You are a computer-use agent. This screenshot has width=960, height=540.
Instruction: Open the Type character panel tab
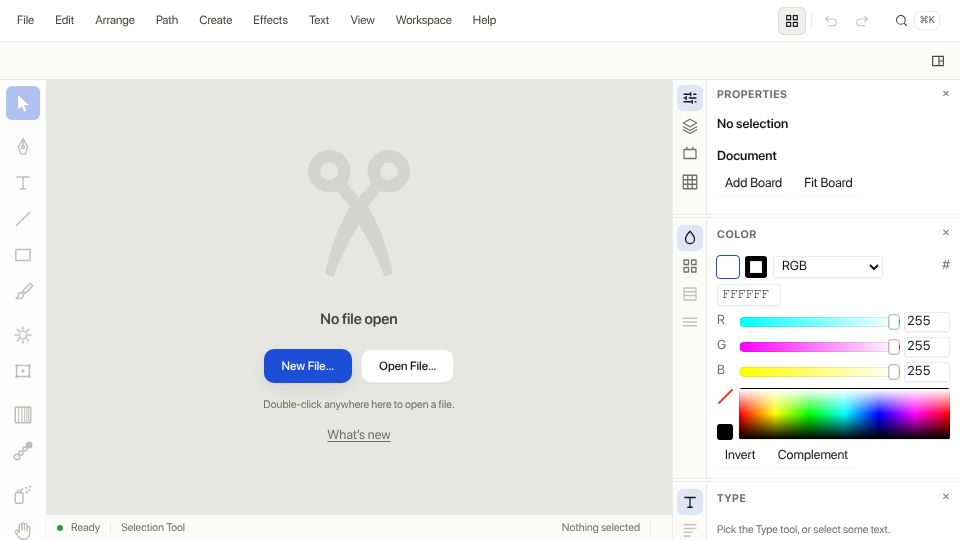pos(690,502)
